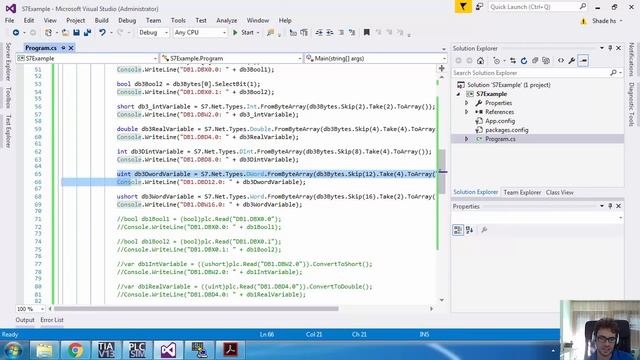
Task: Collapse All in Solution Explorer
Action: (x=535, y=60)
